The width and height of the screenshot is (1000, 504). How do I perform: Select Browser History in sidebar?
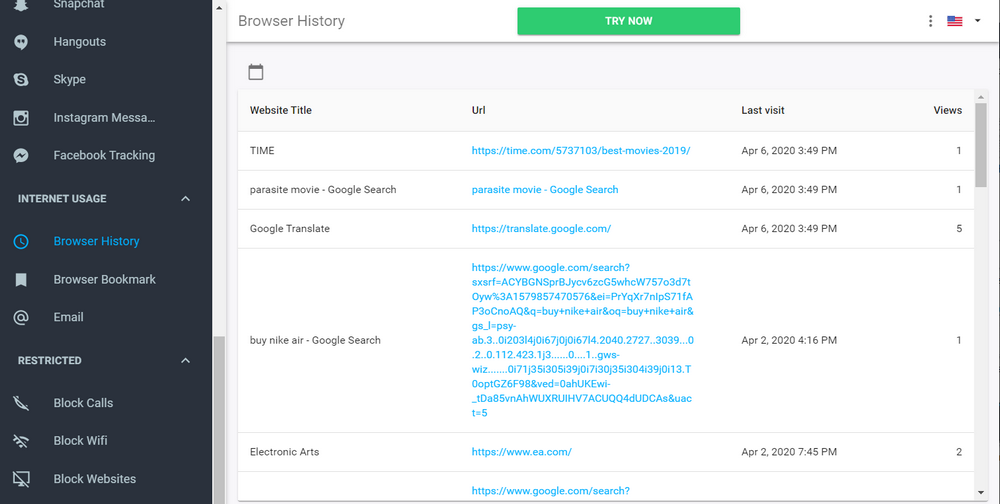[96, 241]
